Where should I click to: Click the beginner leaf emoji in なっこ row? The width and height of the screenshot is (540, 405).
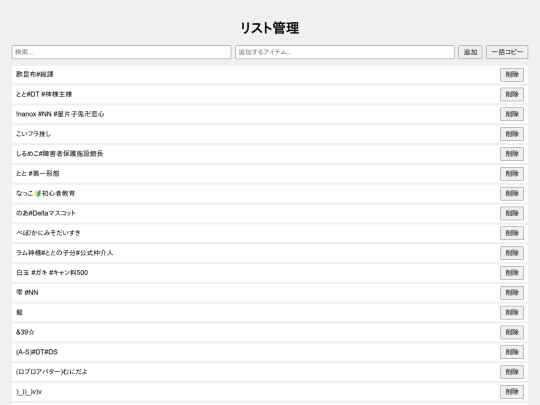[x=38, y=194]
